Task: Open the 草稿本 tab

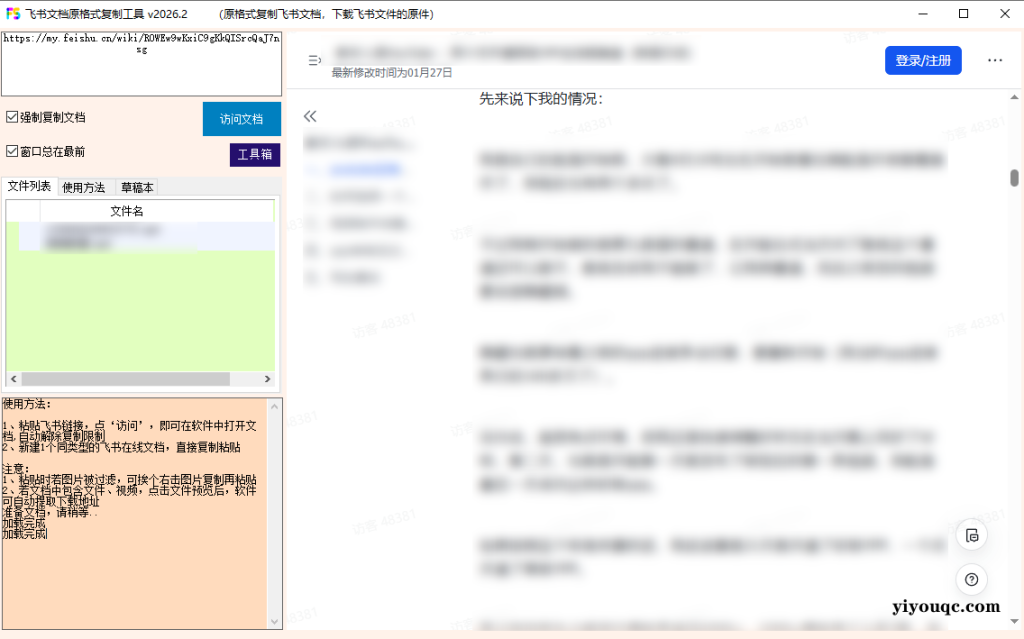Action: click(136, 187)
